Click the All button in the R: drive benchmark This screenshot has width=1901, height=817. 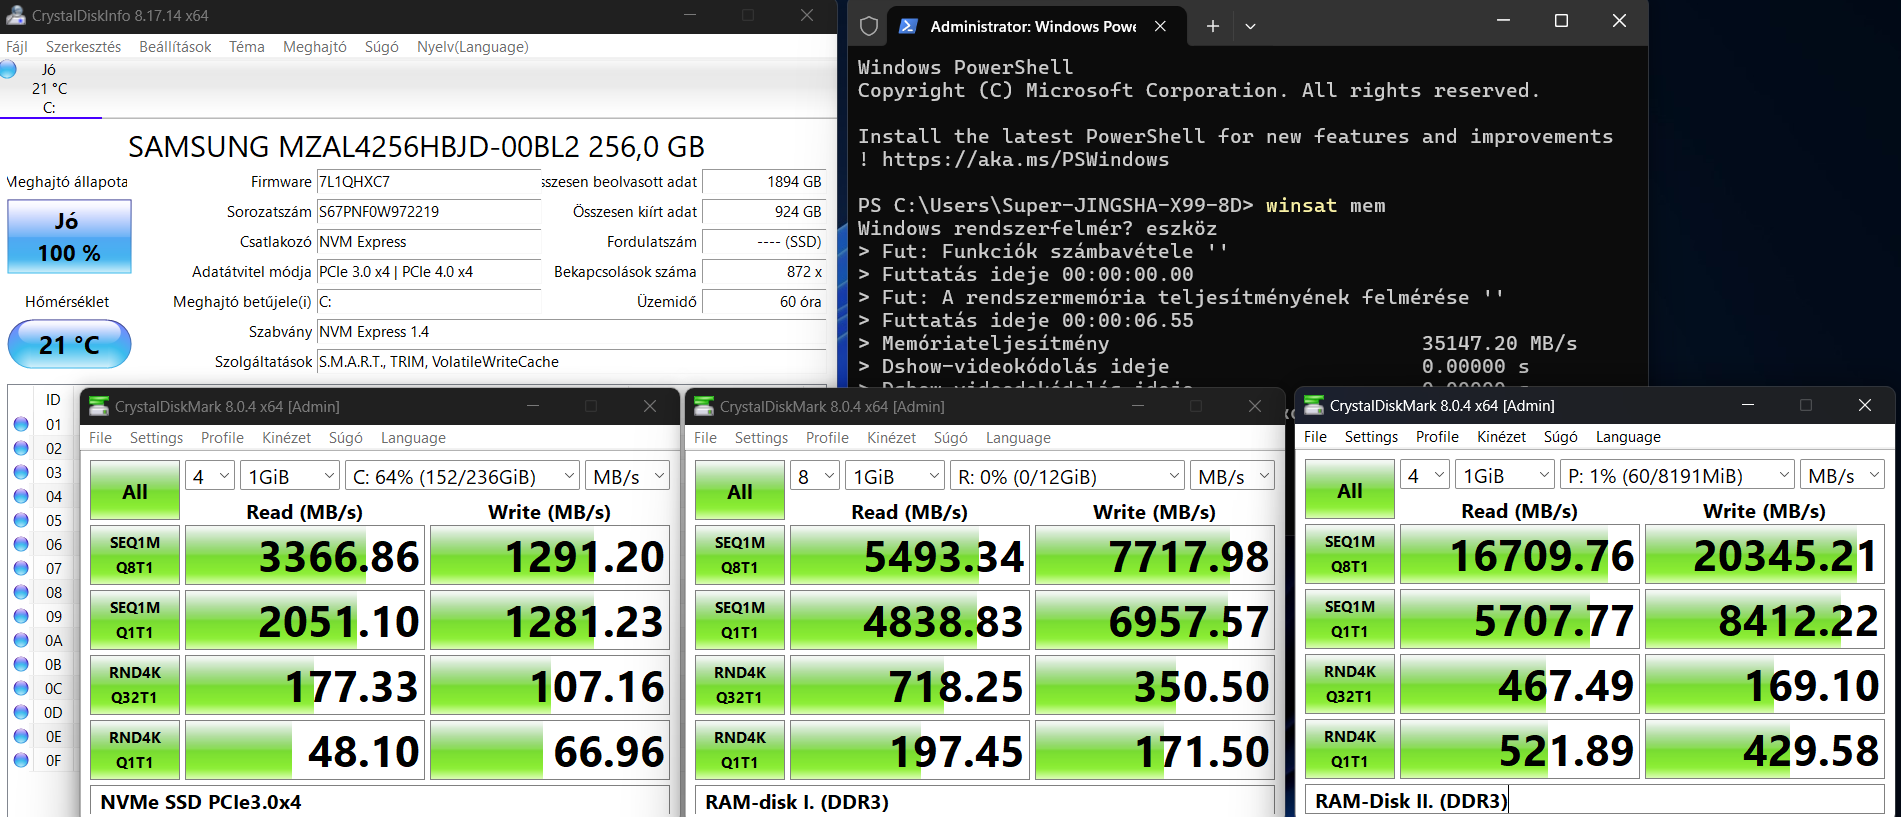tap(740, 491)
